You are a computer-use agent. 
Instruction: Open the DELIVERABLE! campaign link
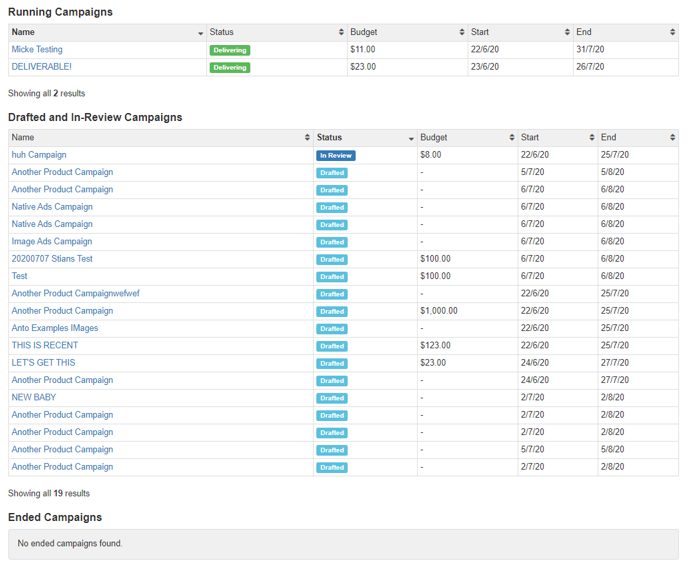coord(41,67)
